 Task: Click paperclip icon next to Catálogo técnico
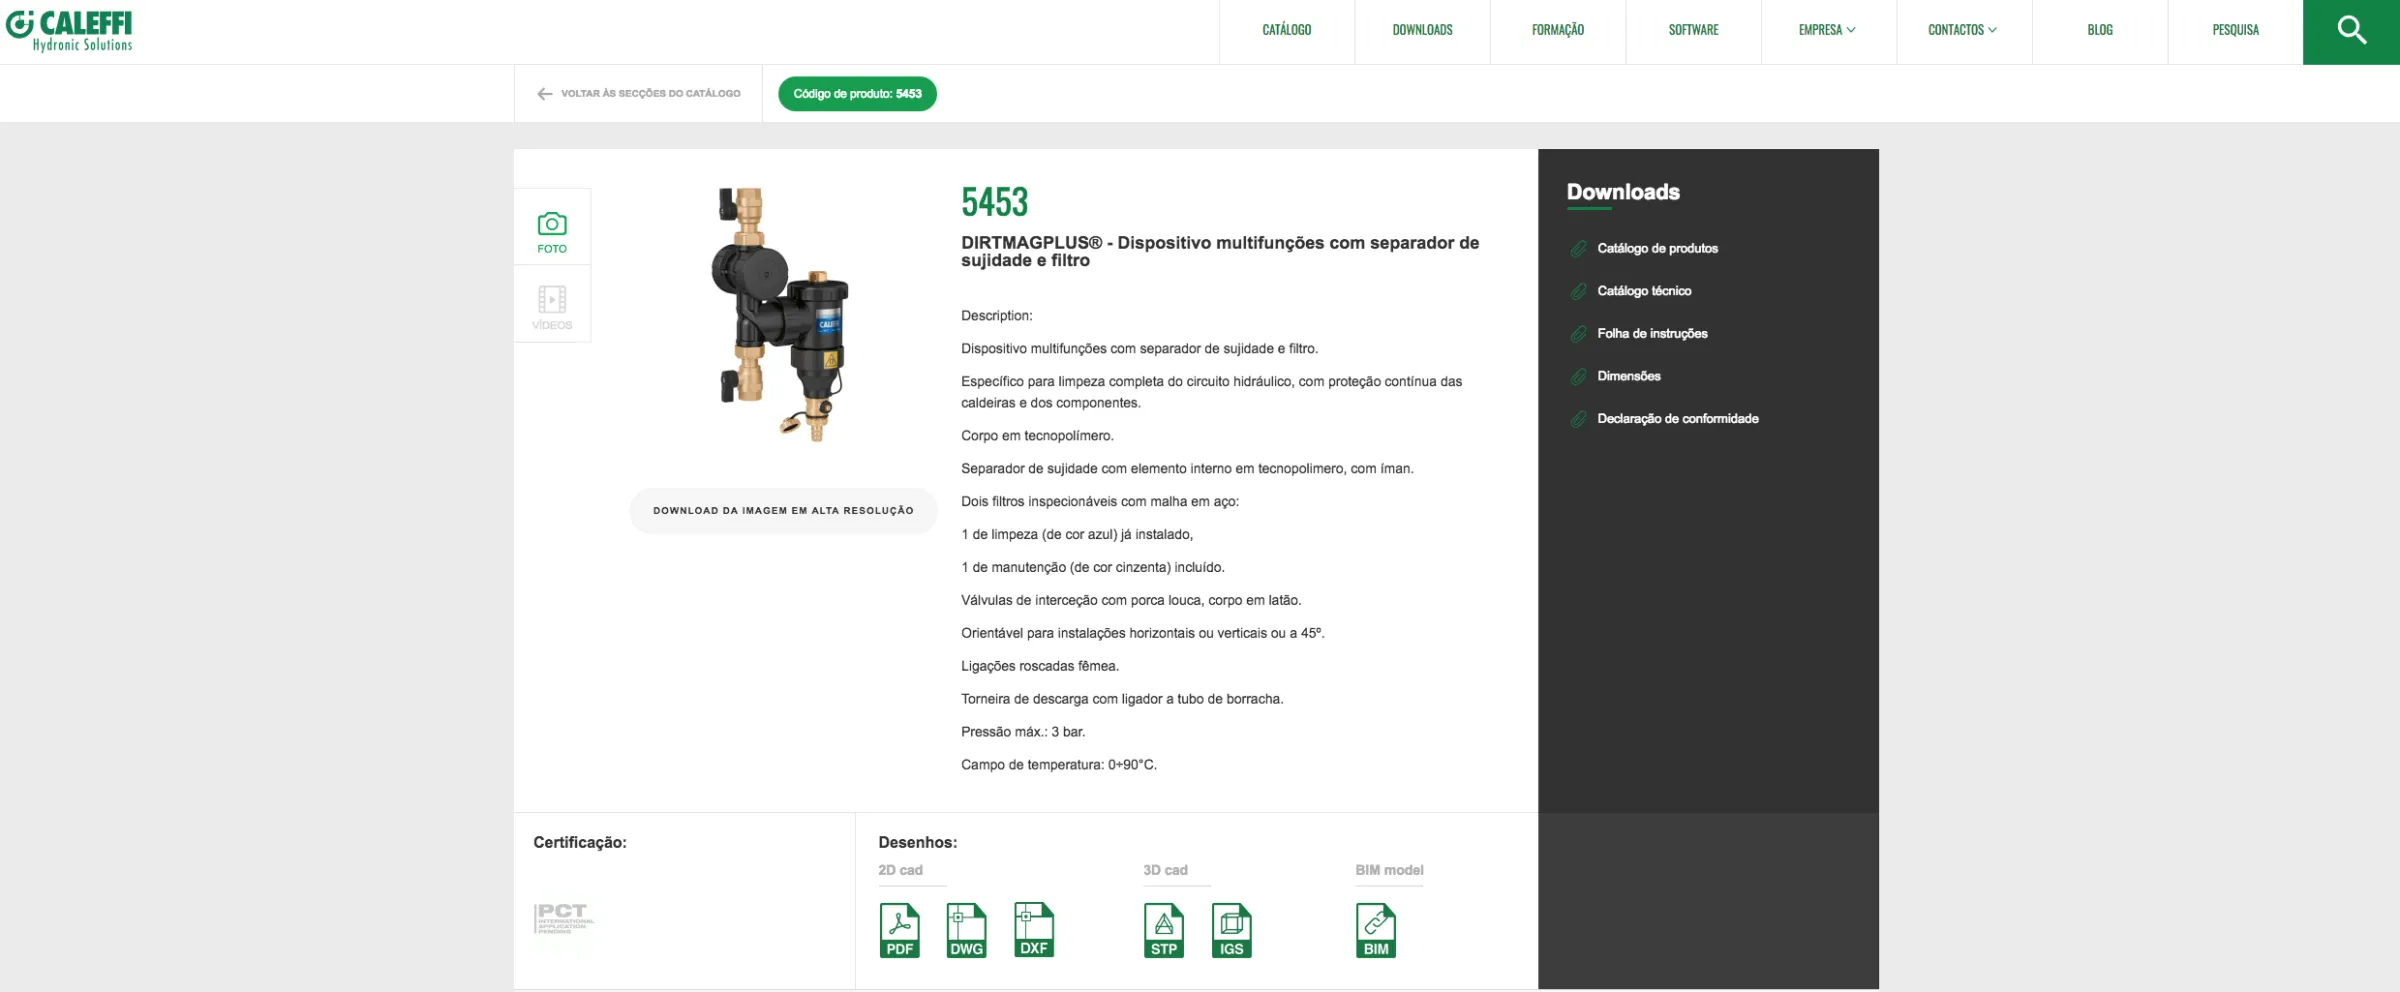(x=1578, y=291)
